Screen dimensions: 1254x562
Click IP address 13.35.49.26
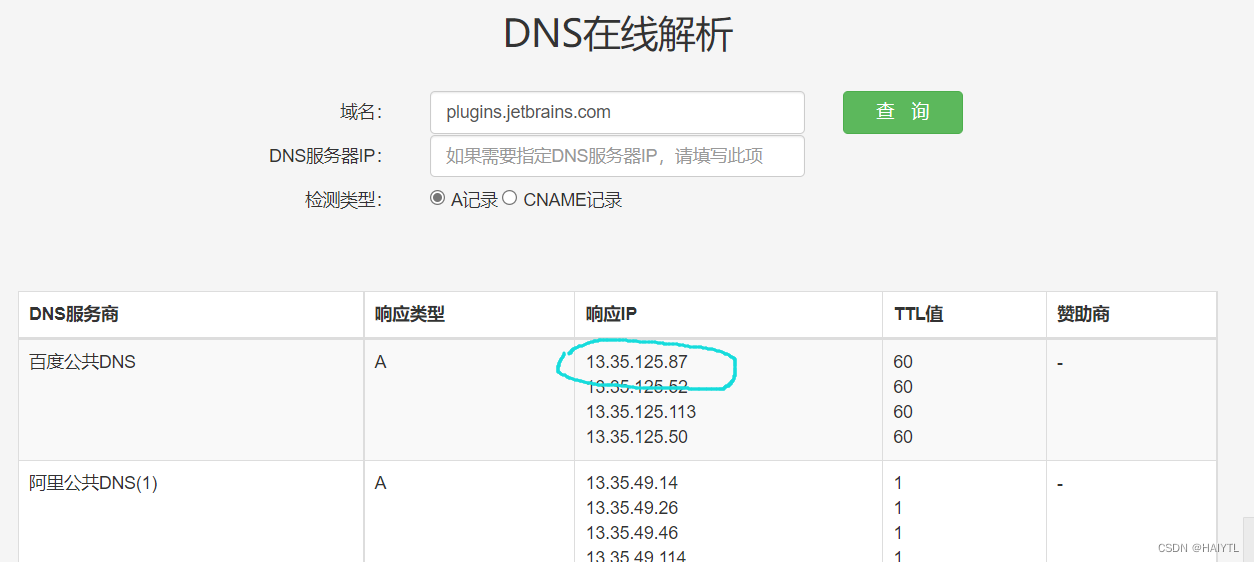click(x=632, y=508)
